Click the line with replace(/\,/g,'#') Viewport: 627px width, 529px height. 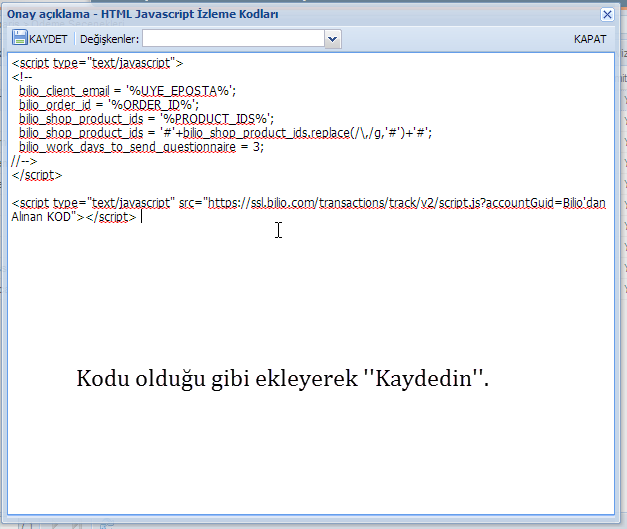click(x=226, y=133)
